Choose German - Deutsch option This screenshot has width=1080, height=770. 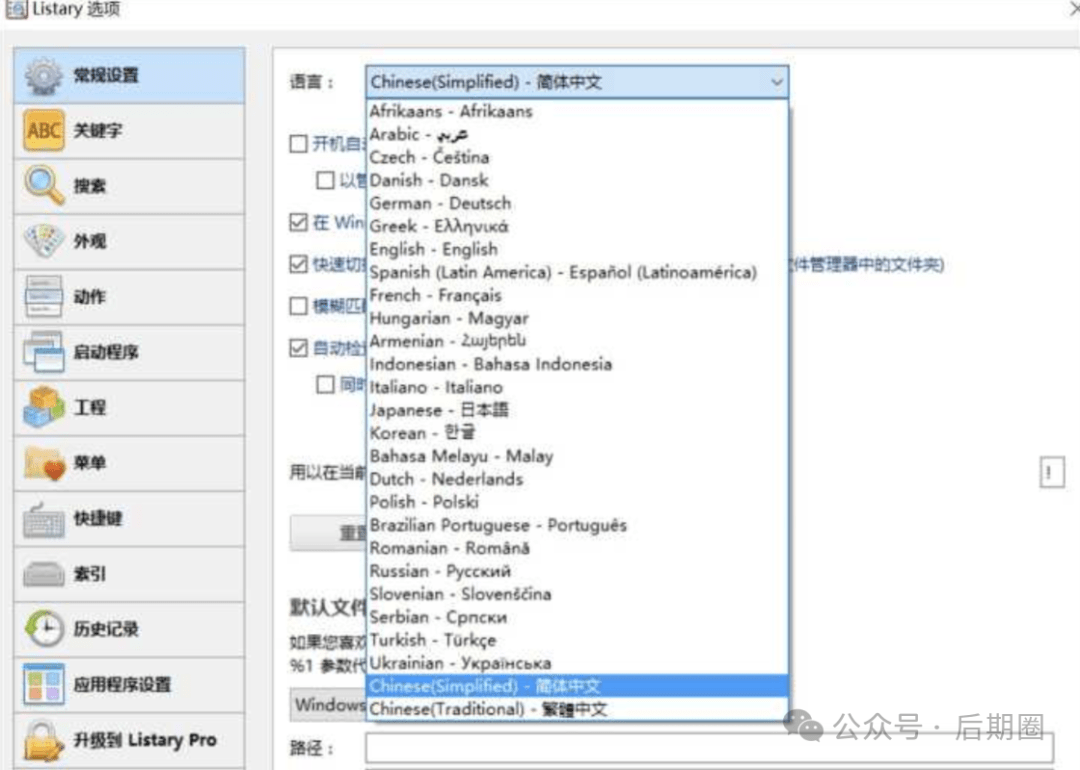coord(577,204)
